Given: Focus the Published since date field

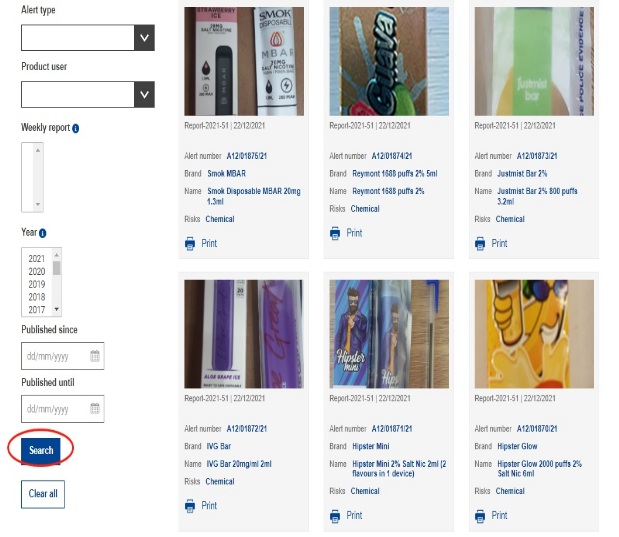Looking at the screenshot, I should tap(56, 356).
